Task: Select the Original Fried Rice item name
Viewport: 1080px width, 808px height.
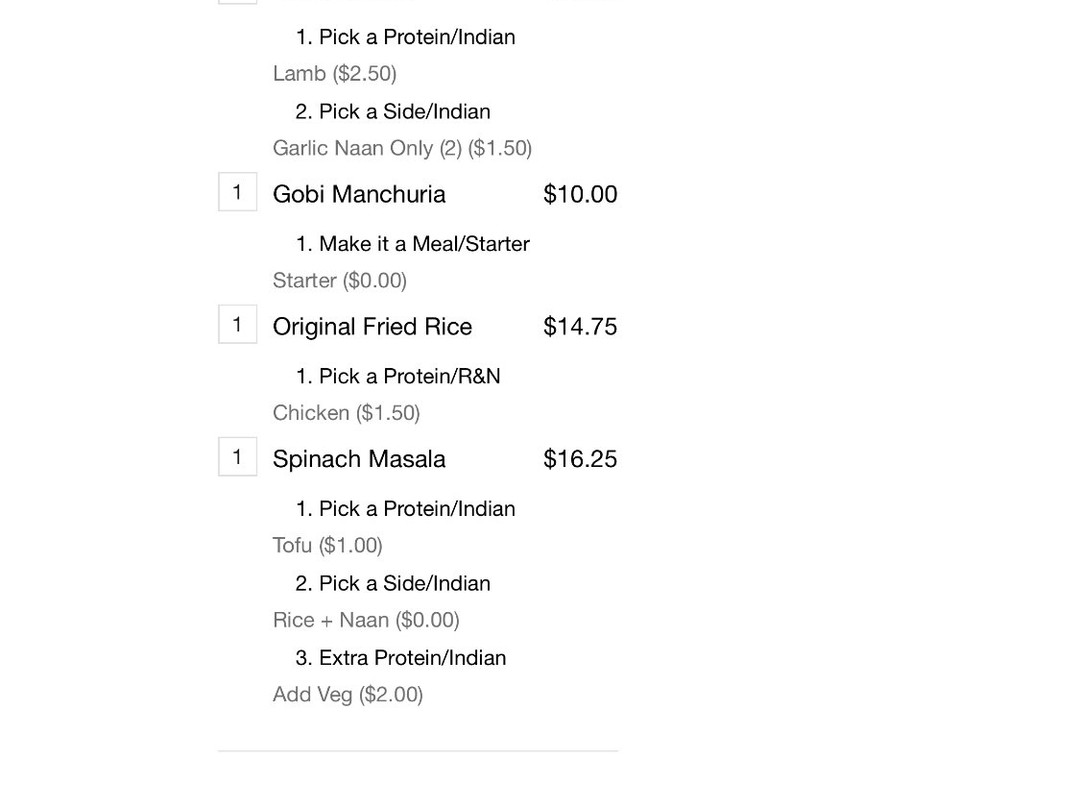Action: click(x=372, y=327)
